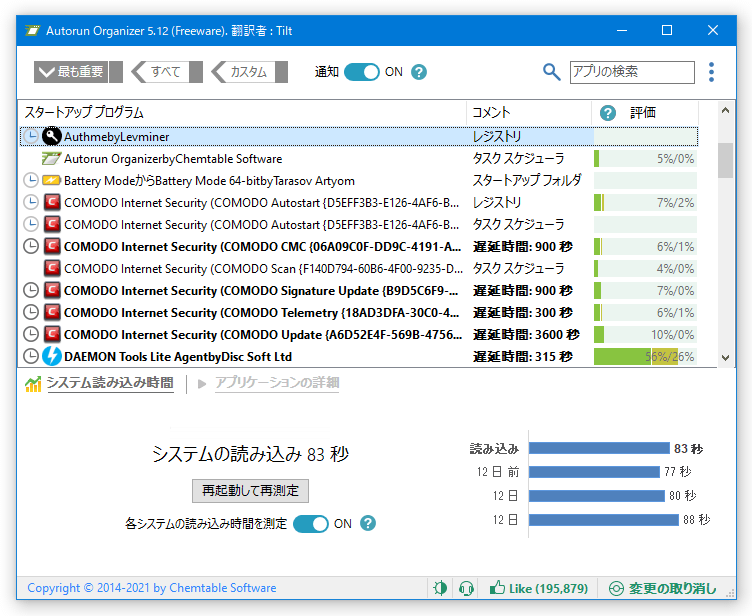Click the 評価 column header
This screenshot has width=752, height=616.
pyautogui.click(x=643, y=113)
